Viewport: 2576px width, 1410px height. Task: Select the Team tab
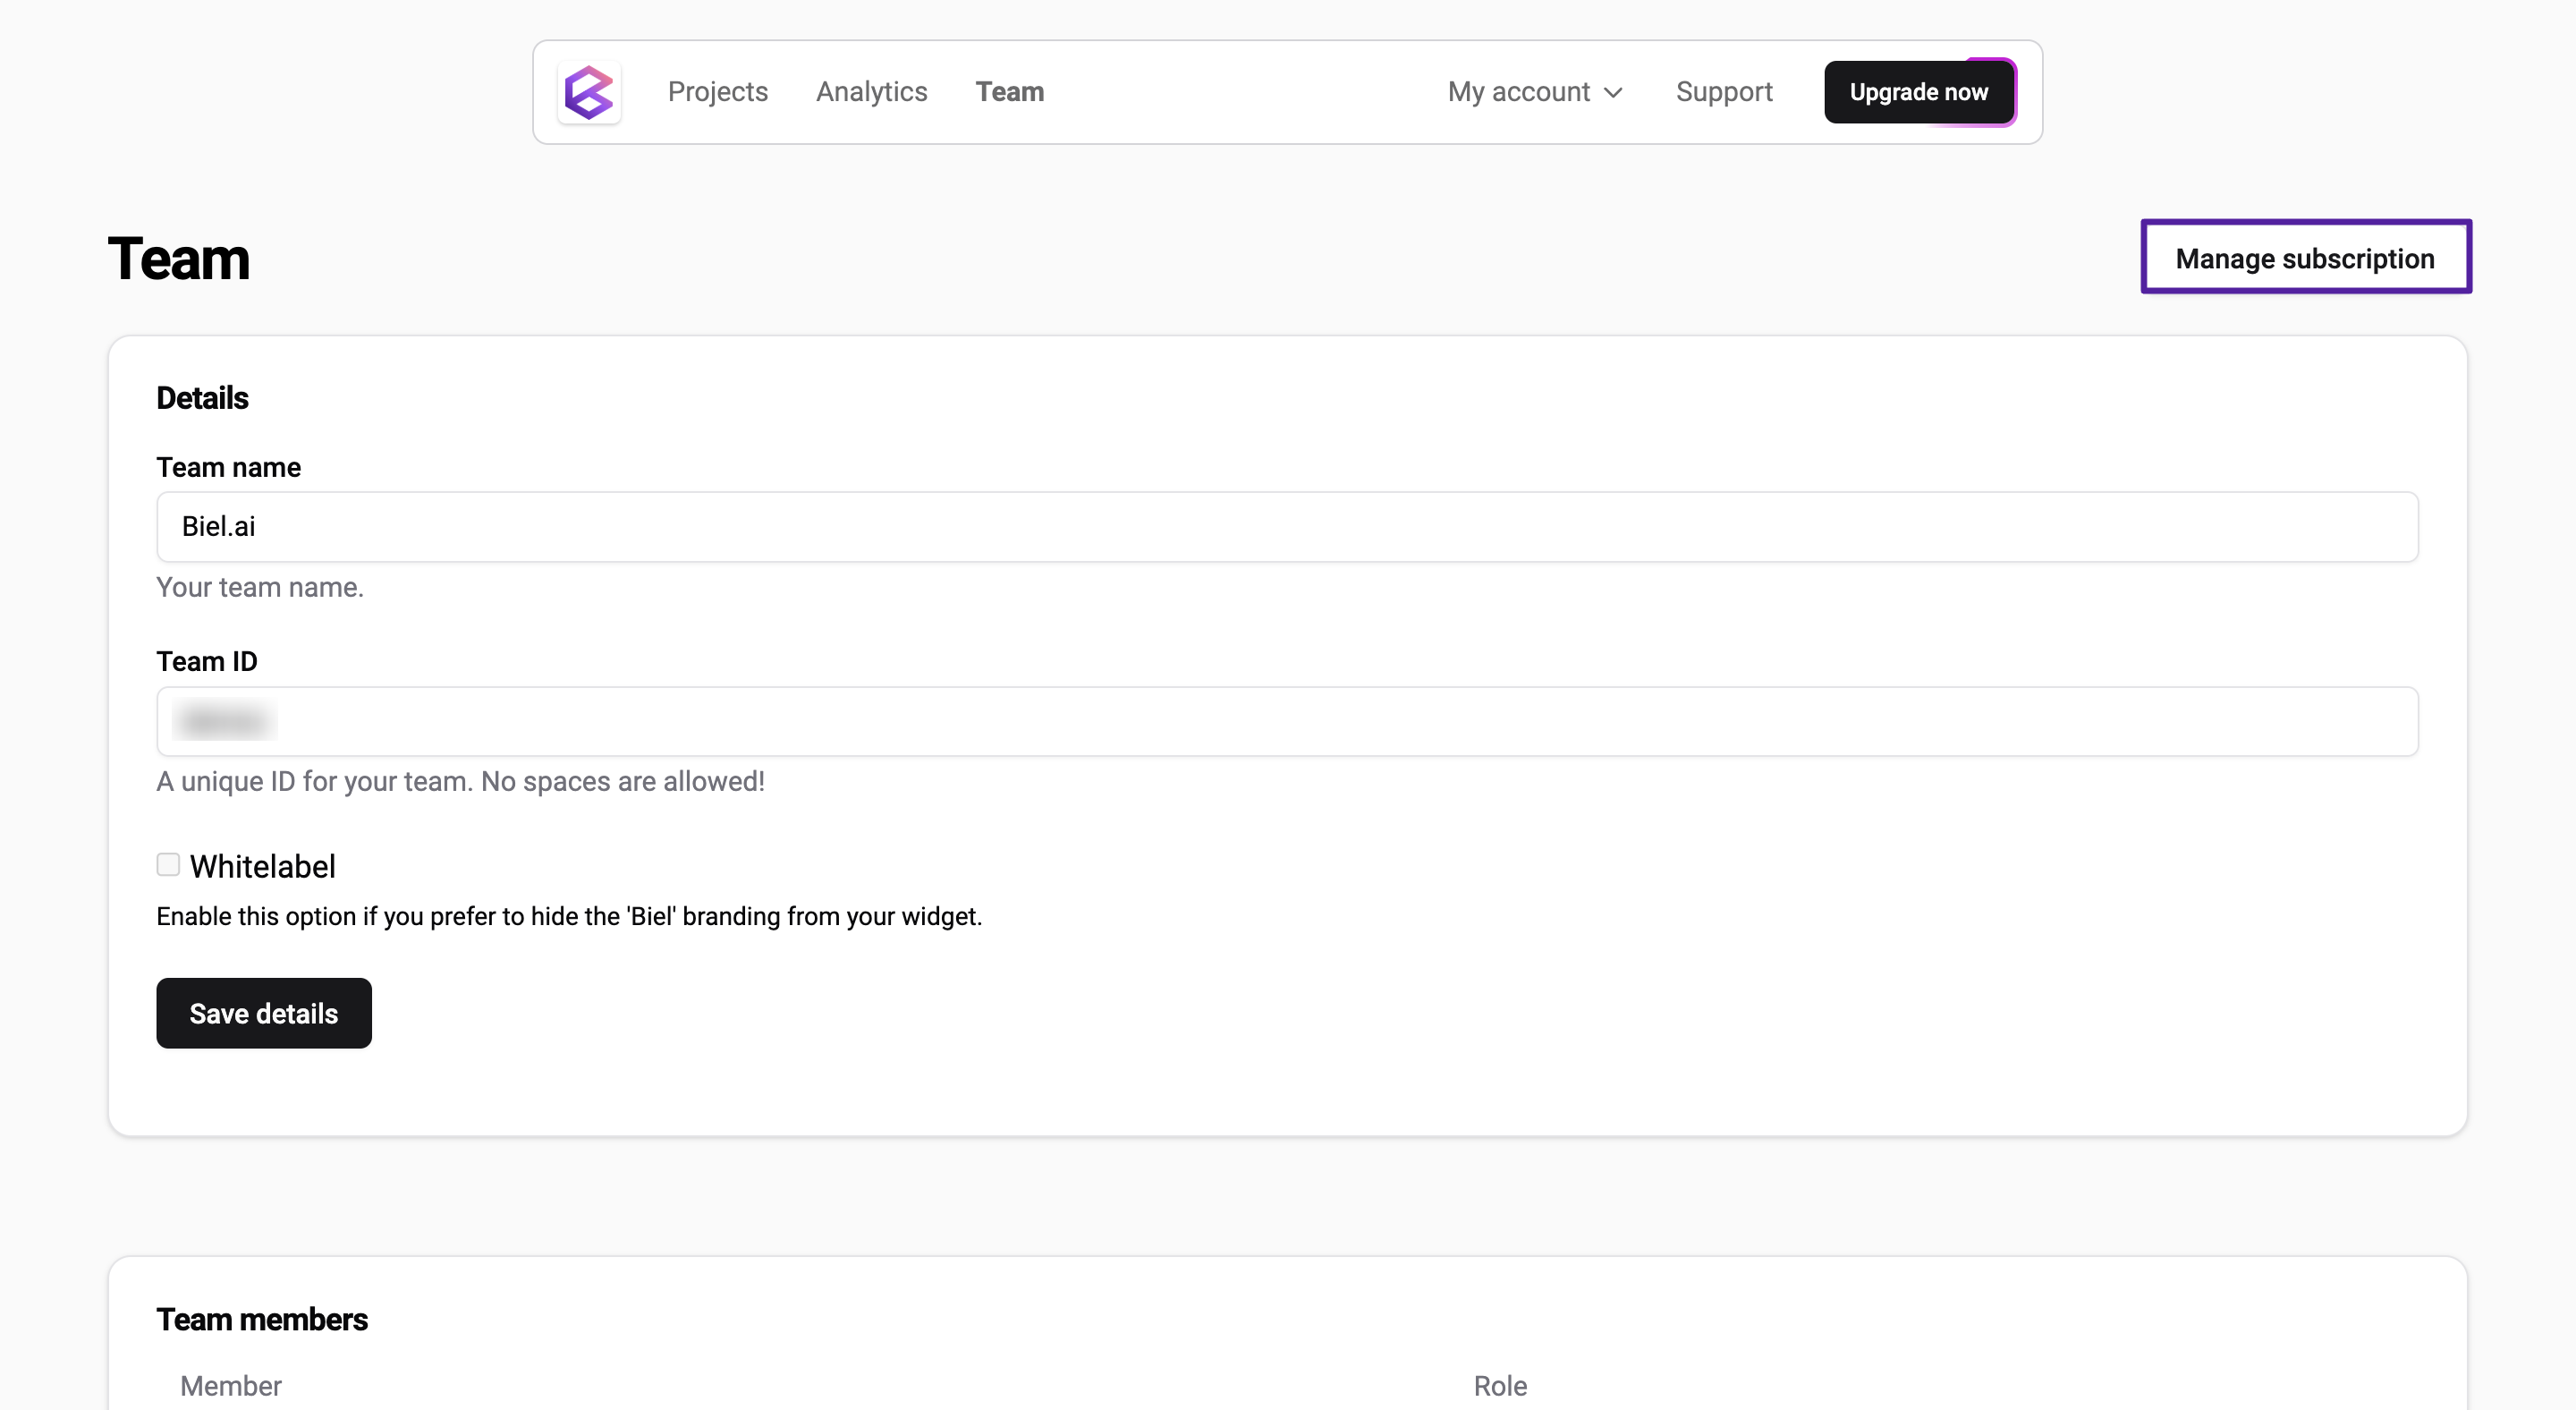1009,91
